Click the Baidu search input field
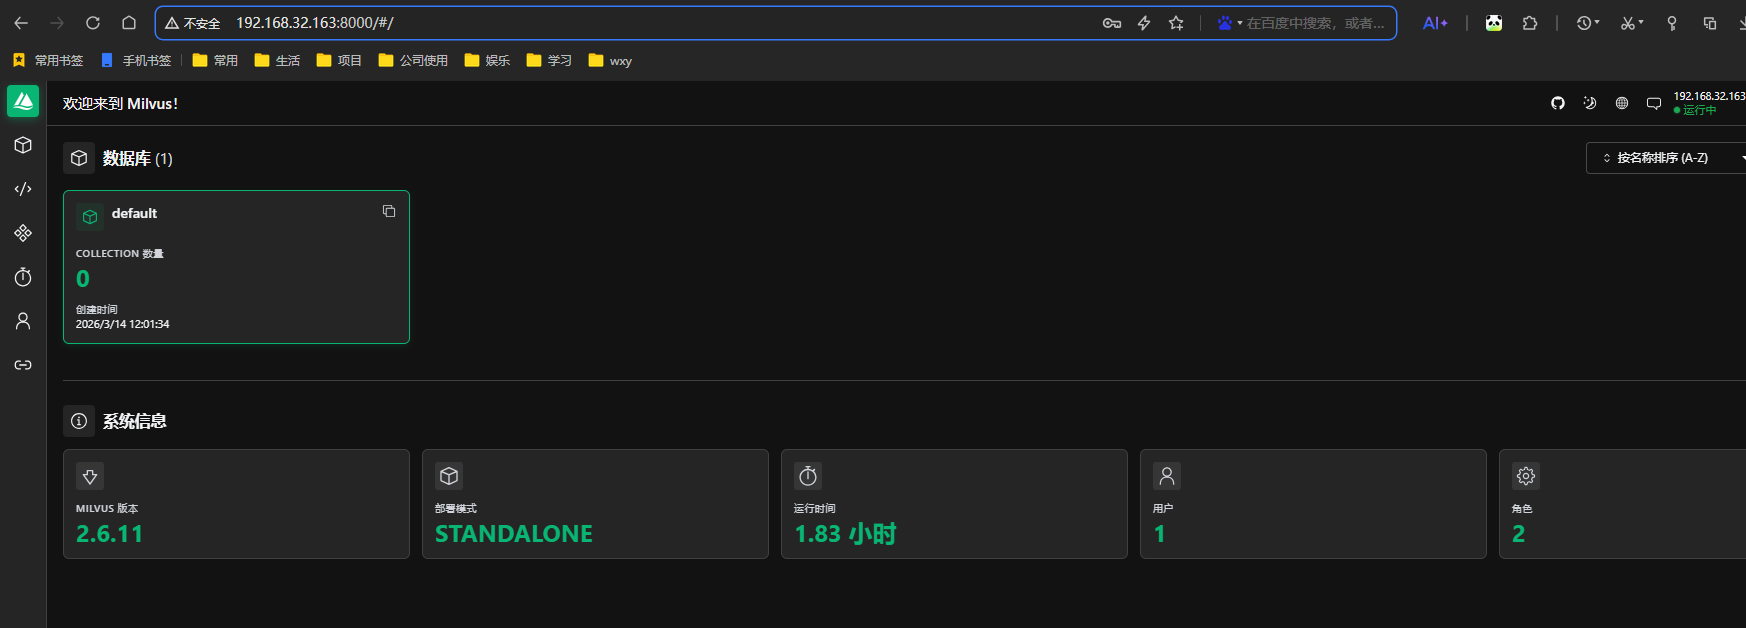Image resolution: width=1746 pixels, height=628 pixels. pyautogui.click(x=1316, y=23)
